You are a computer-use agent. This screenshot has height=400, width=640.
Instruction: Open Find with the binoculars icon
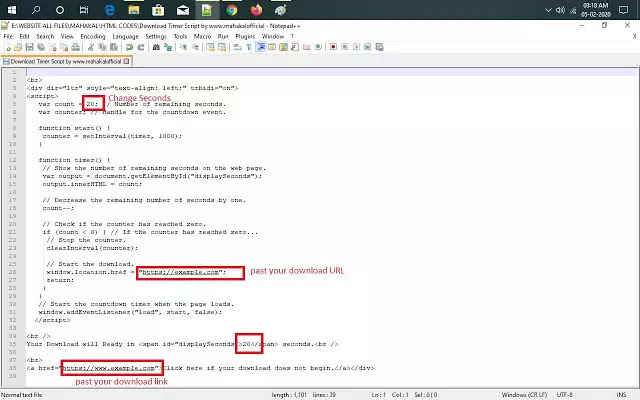pyautogui.click(x=156, y=47)
